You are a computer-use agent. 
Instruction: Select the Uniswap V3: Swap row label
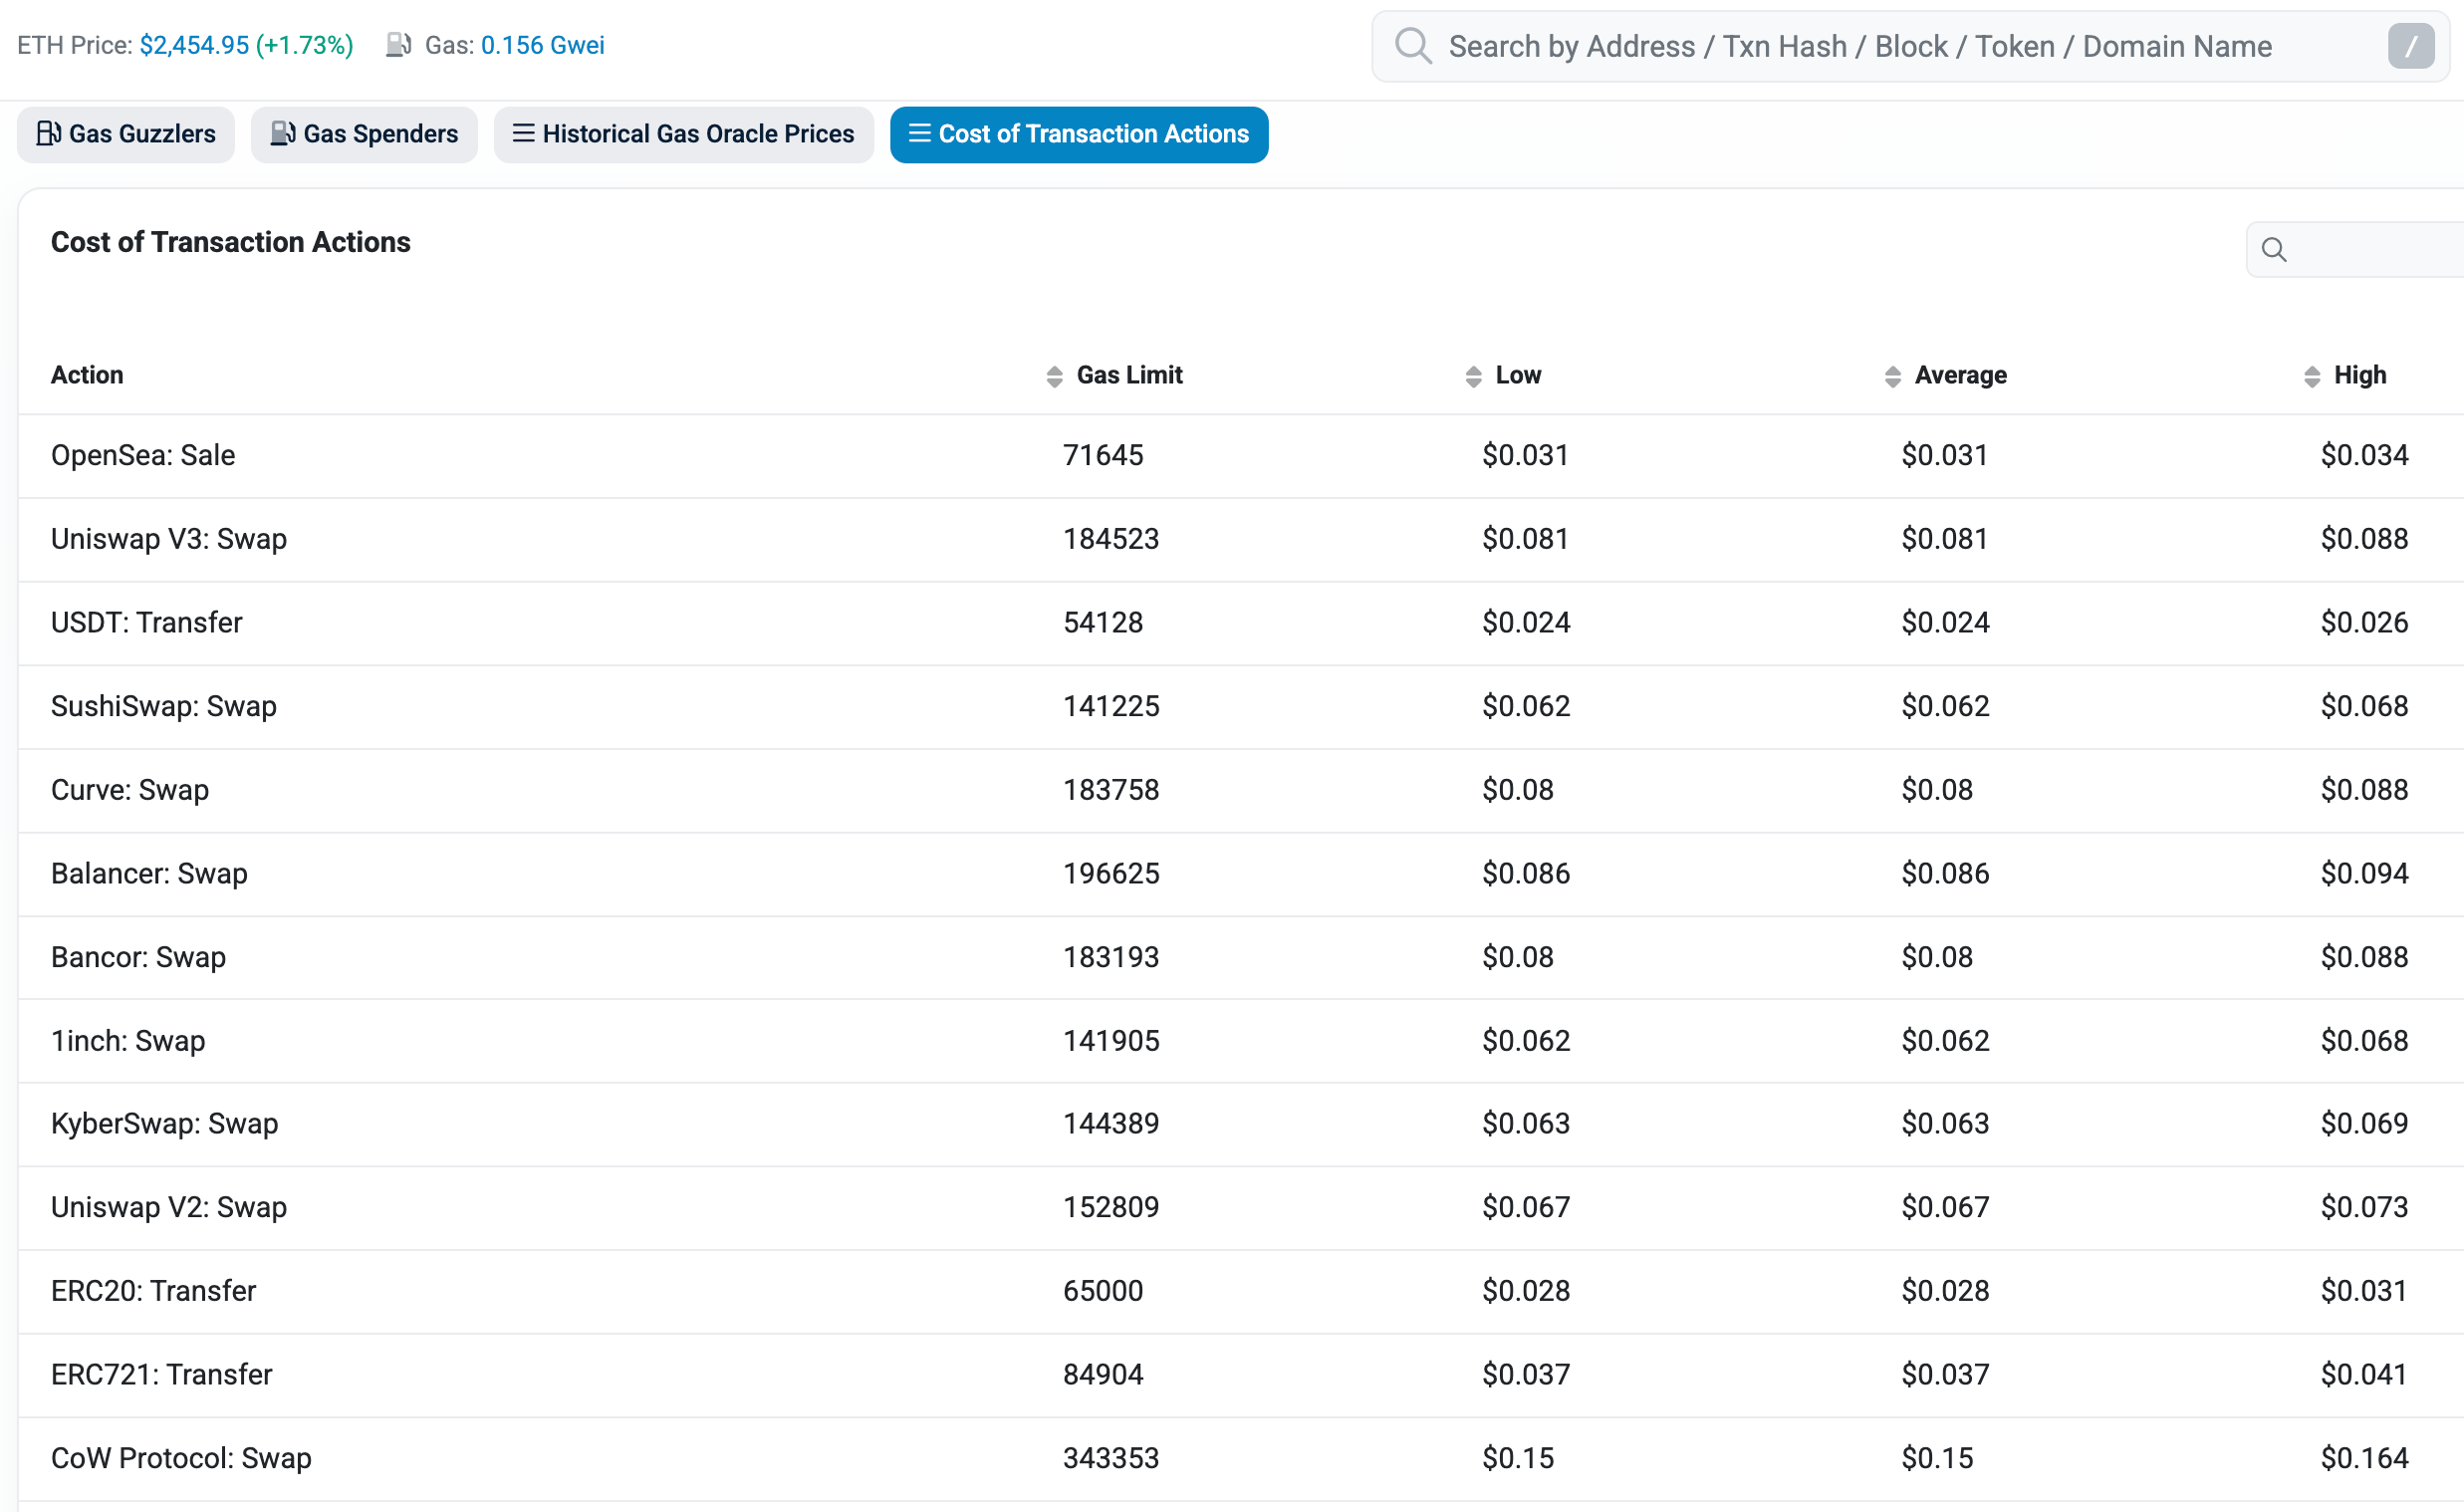click(169, 539)
